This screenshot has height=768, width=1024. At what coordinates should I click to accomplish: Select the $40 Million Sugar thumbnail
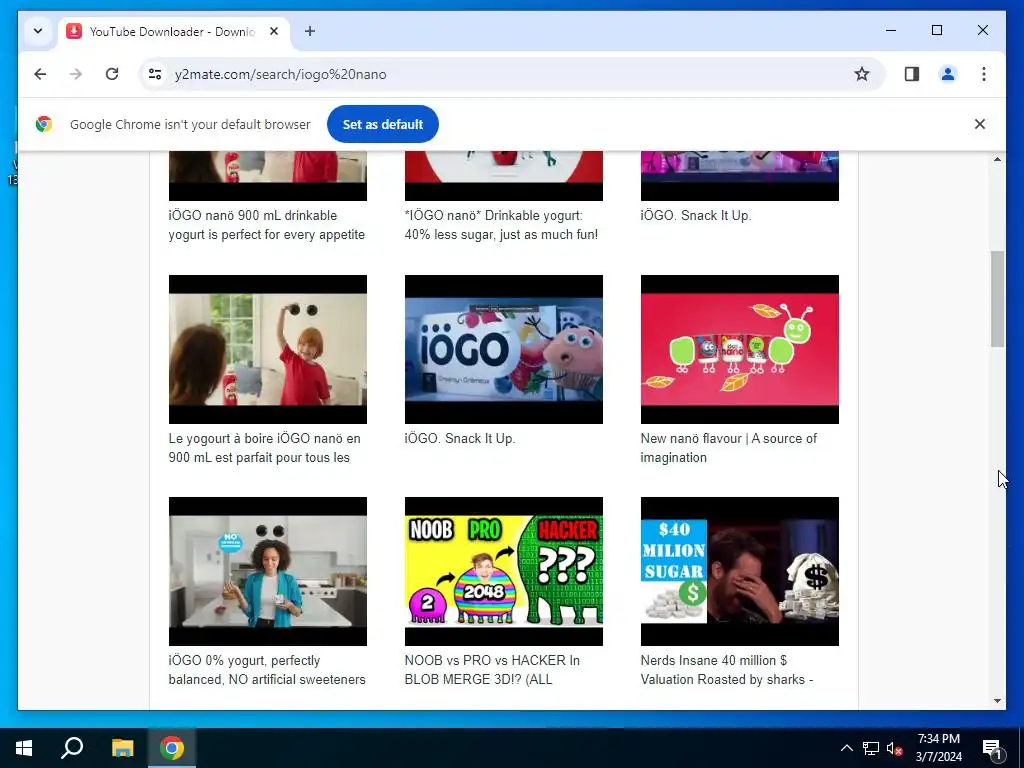pyautogui.click(x=739, y=571)
